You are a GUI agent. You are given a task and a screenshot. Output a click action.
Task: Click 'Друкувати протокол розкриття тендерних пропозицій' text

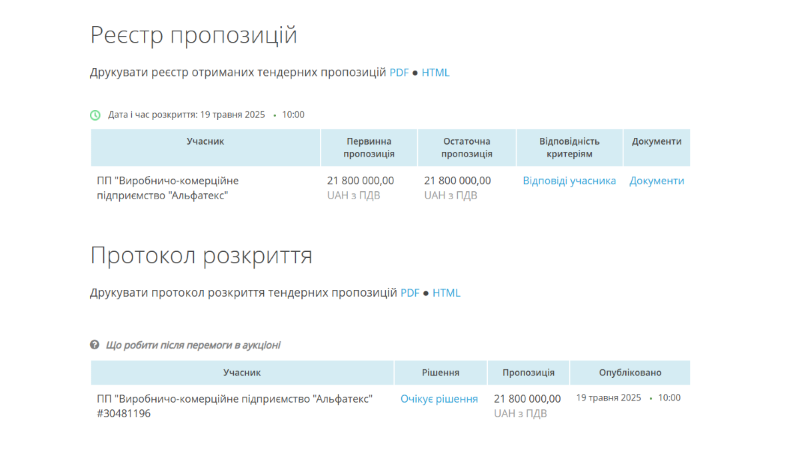pos(243,293)
